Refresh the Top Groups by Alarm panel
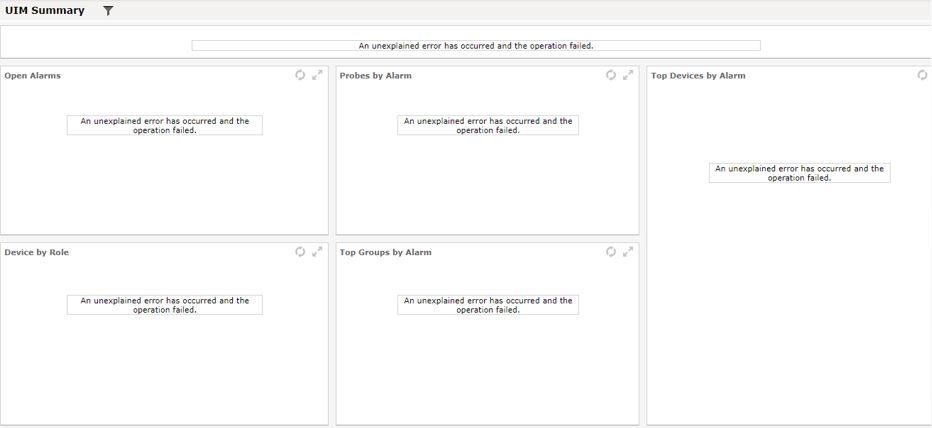The height and width of the screenshot is (428, 932). 611,251
